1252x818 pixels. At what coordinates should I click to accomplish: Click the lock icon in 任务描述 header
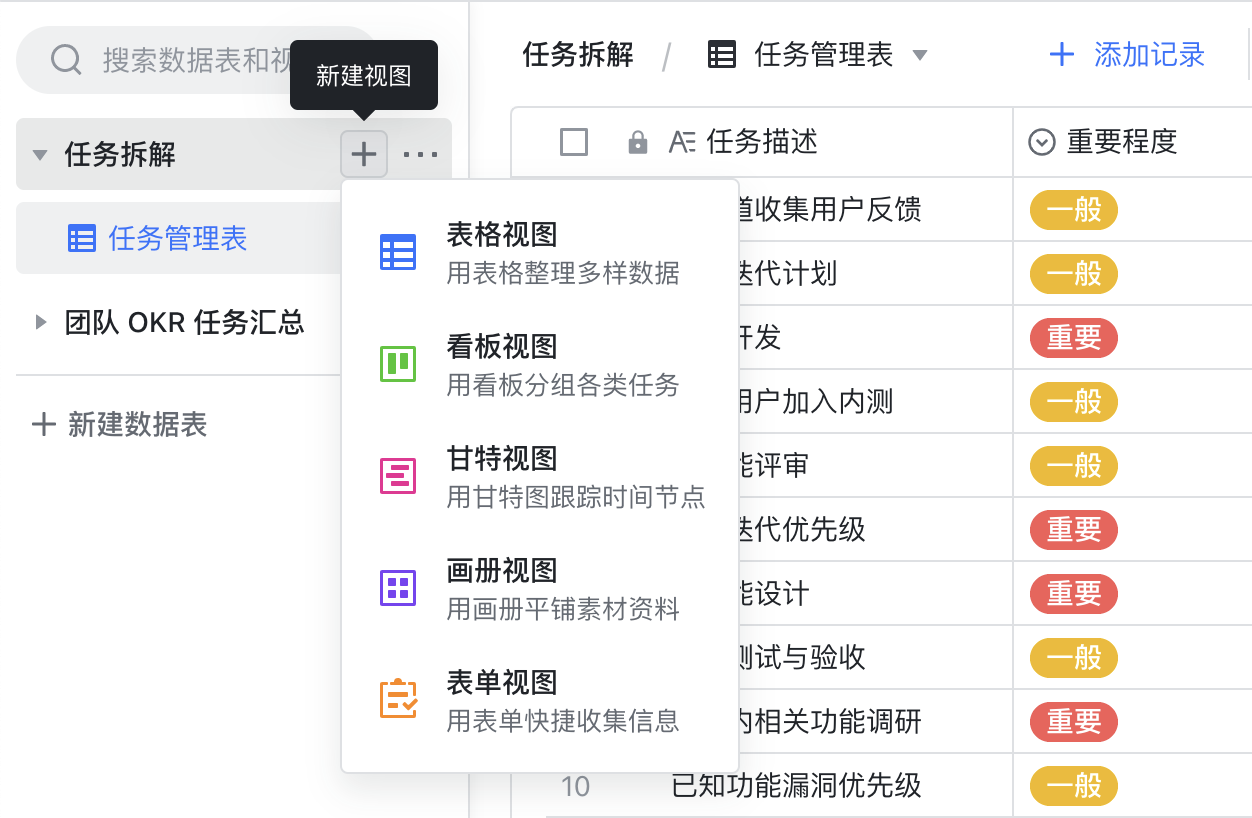(x=637, y=143)
